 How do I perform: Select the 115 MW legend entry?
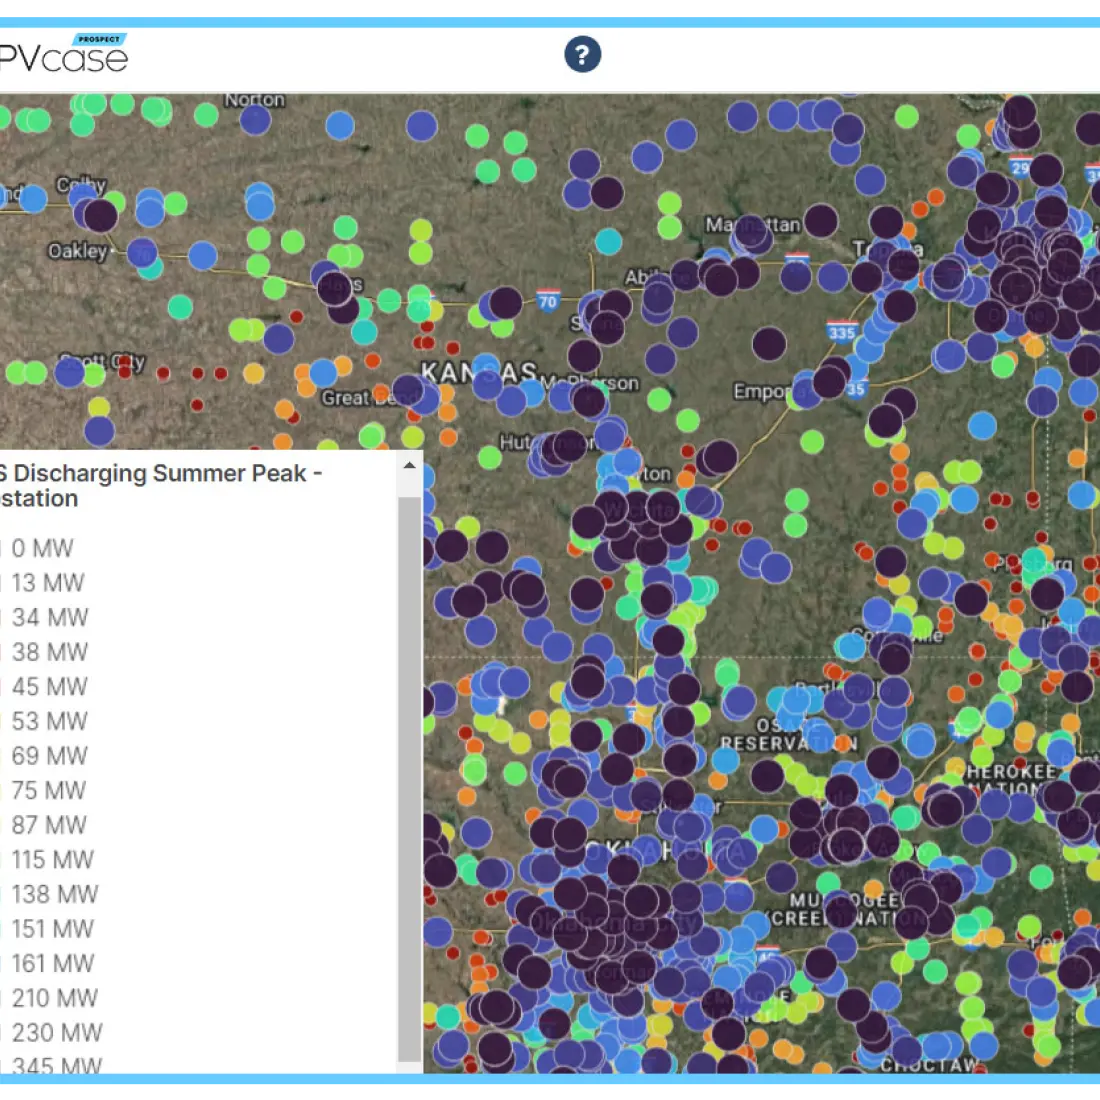(52, 860)
